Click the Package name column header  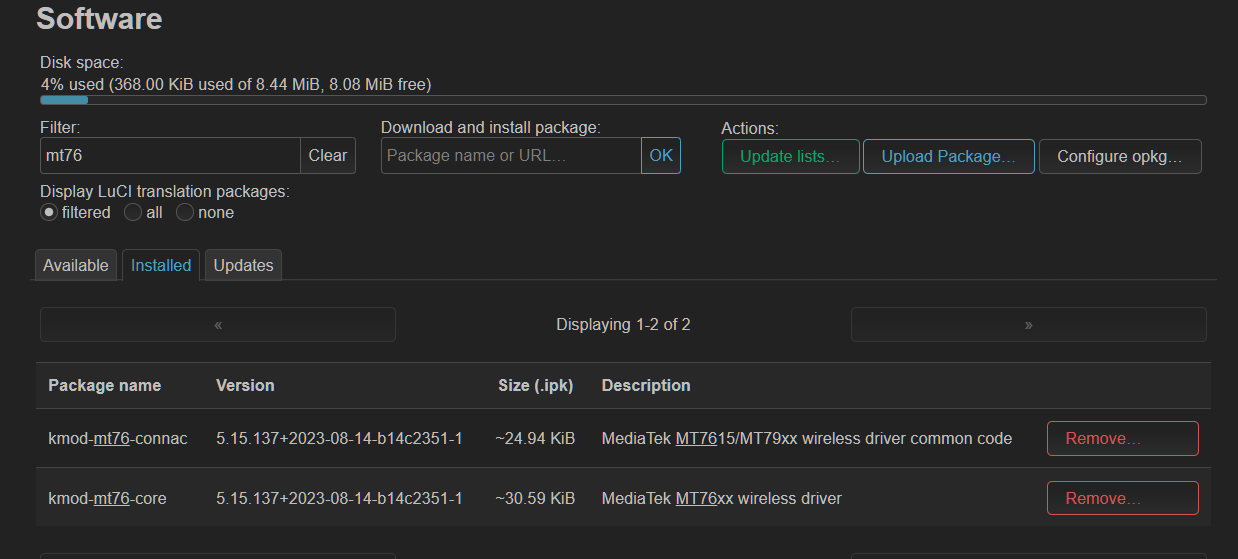(105, 385)
